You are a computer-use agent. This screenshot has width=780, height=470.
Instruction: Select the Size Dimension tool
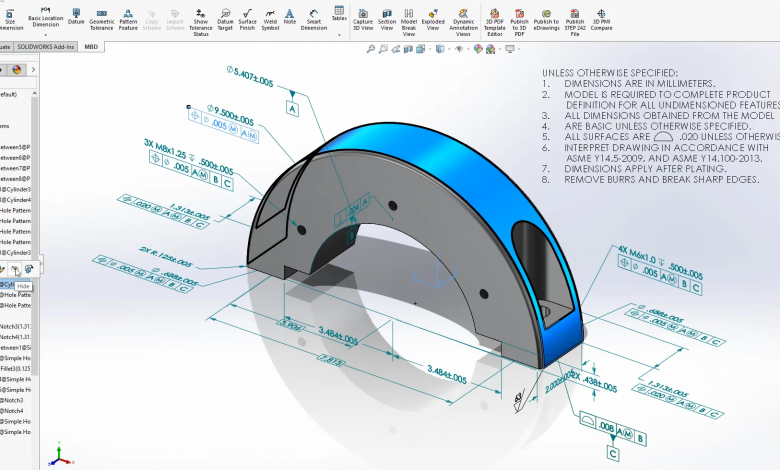10,20
